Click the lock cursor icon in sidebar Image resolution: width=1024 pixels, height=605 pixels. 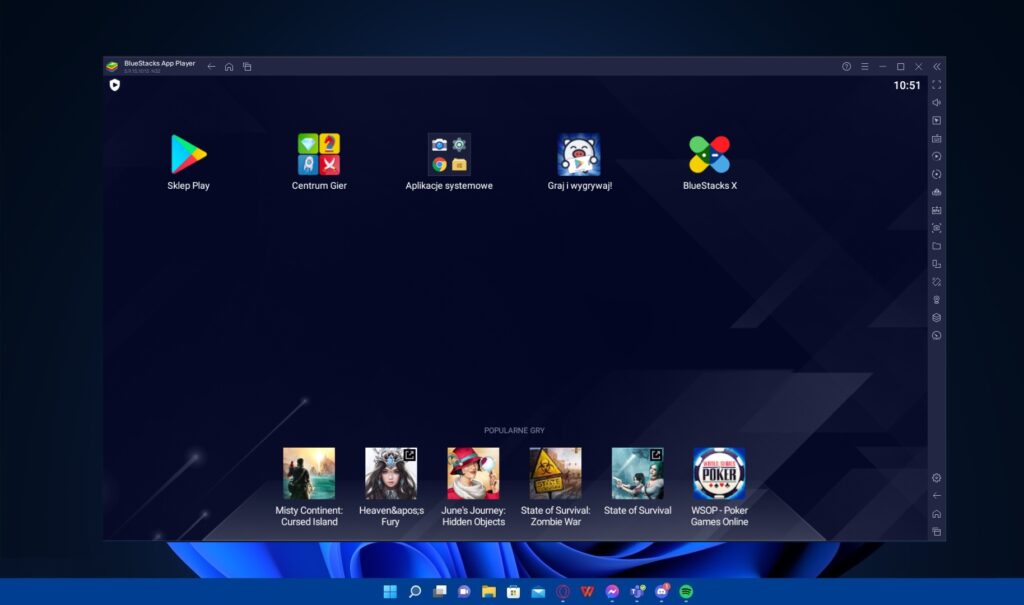936,121
